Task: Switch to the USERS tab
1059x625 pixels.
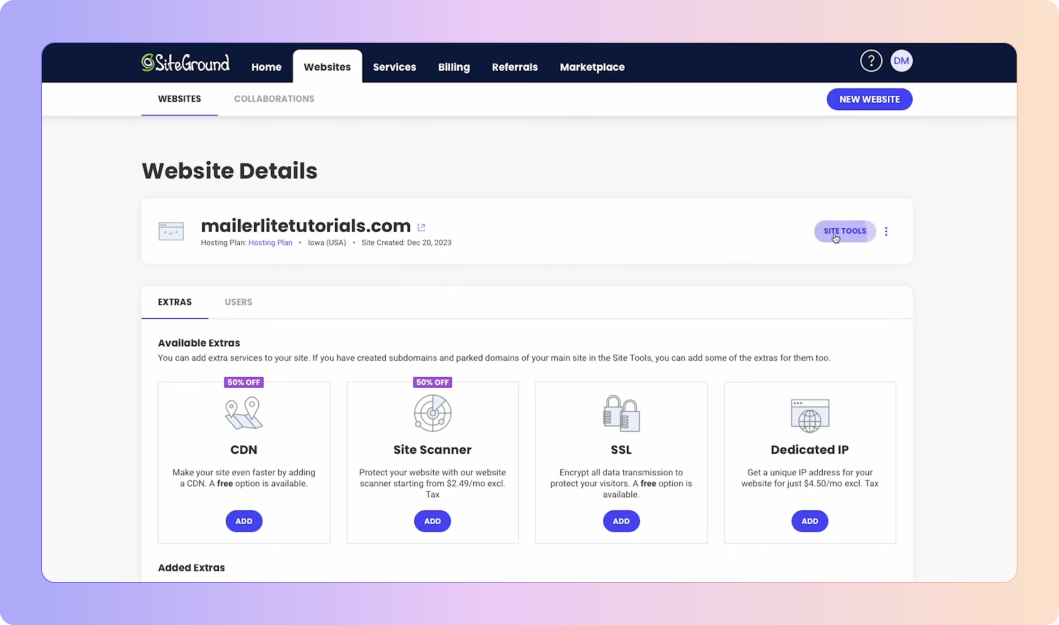Action: click(238, 302)
